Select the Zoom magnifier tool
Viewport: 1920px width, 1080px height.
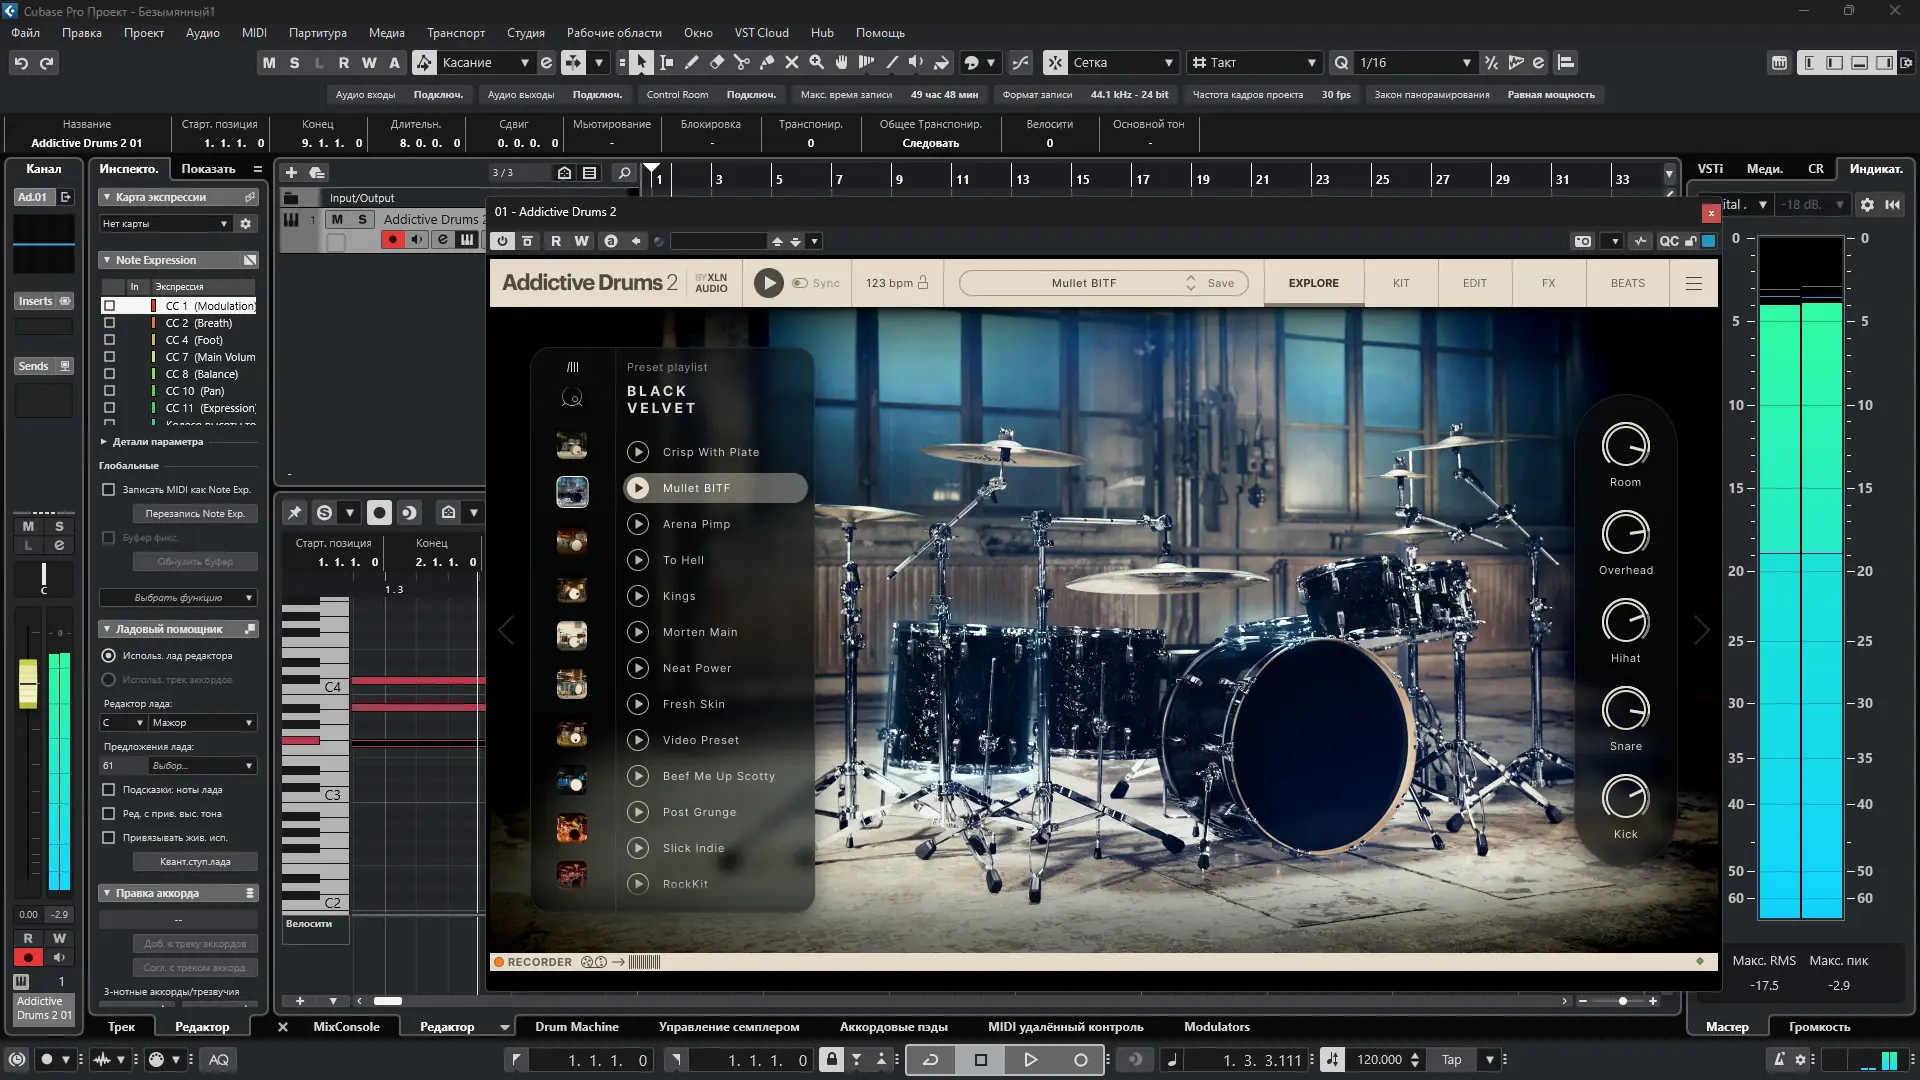(817, 62)
